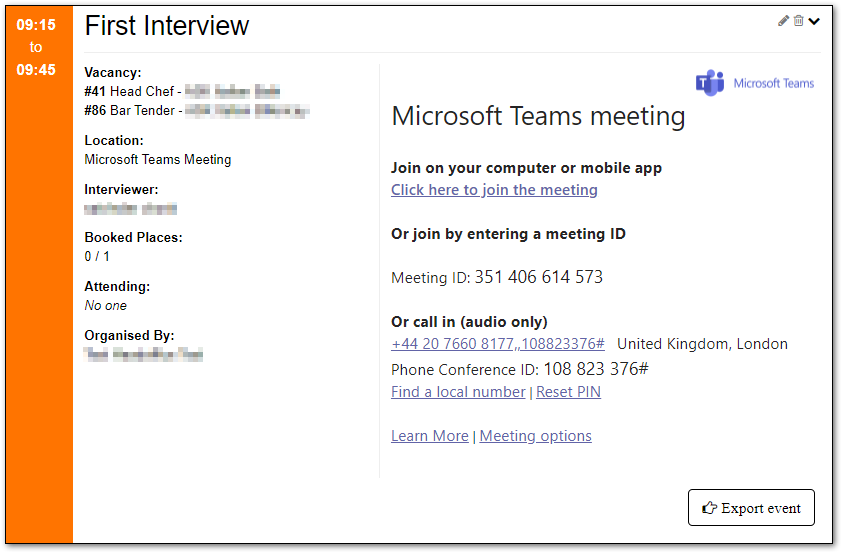
Task: Click the pencil edit event icon
Action: [784, 21]
